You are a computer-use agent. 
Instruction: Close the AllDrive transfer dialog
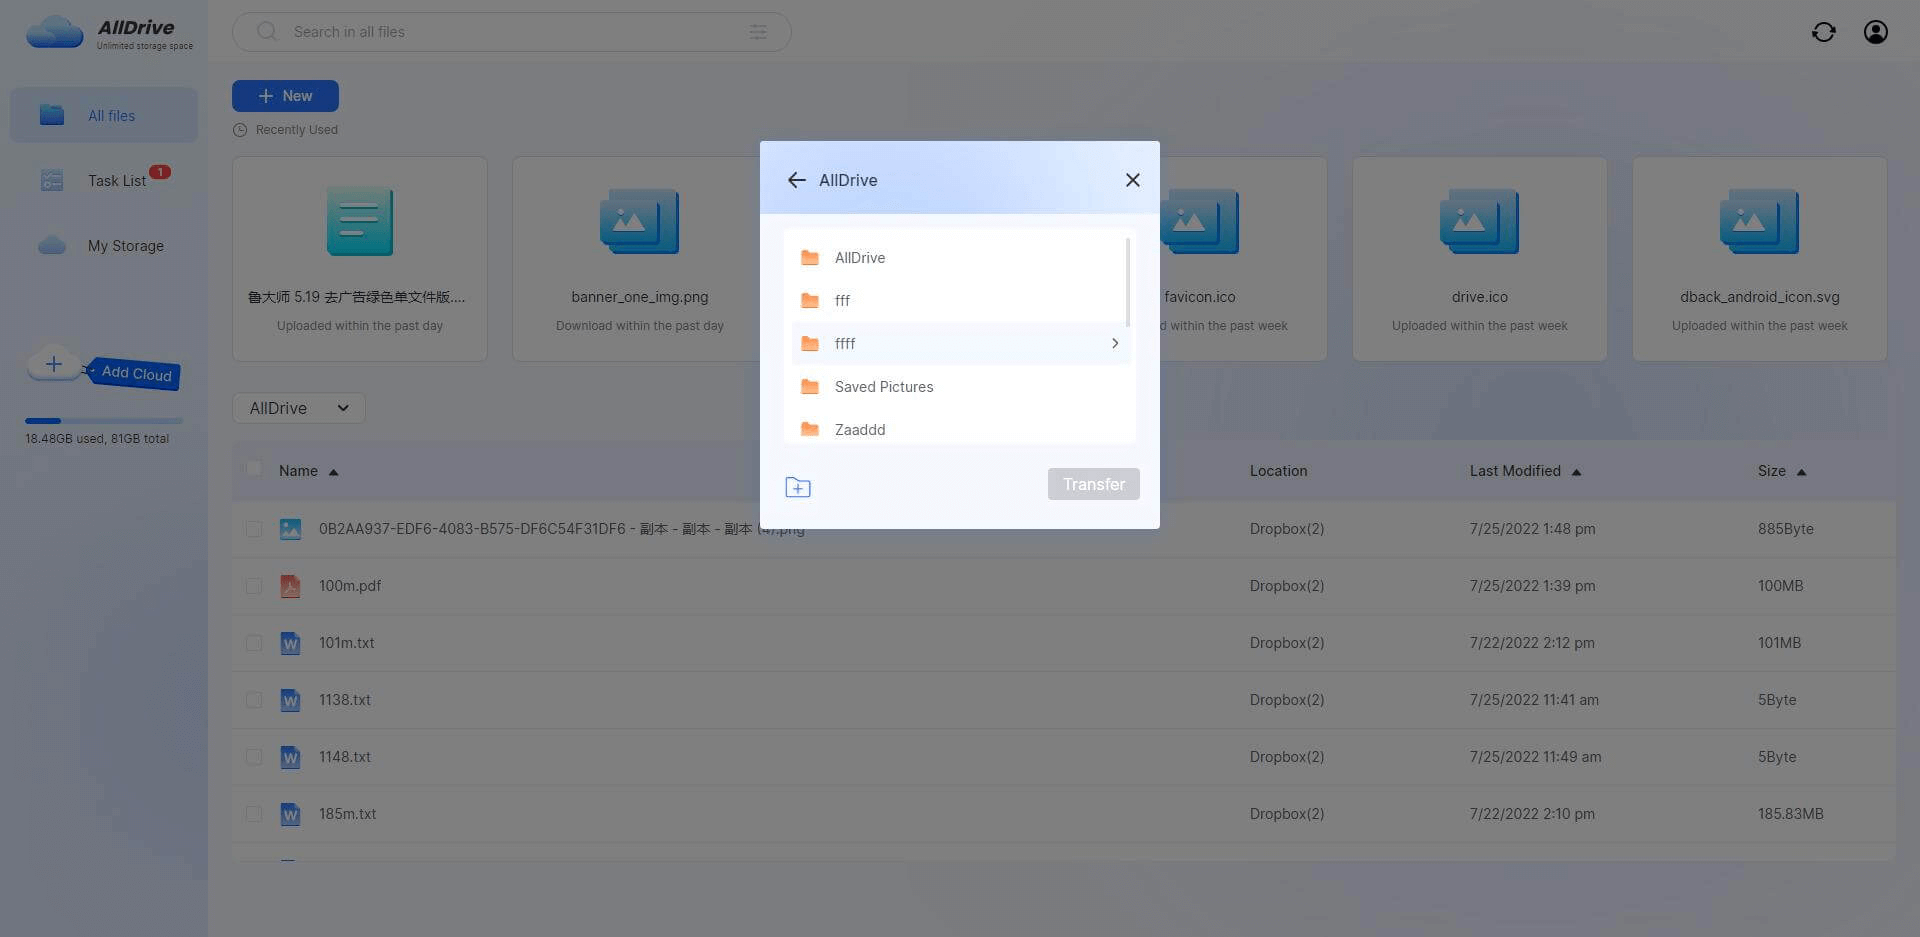coord(1132,180)
